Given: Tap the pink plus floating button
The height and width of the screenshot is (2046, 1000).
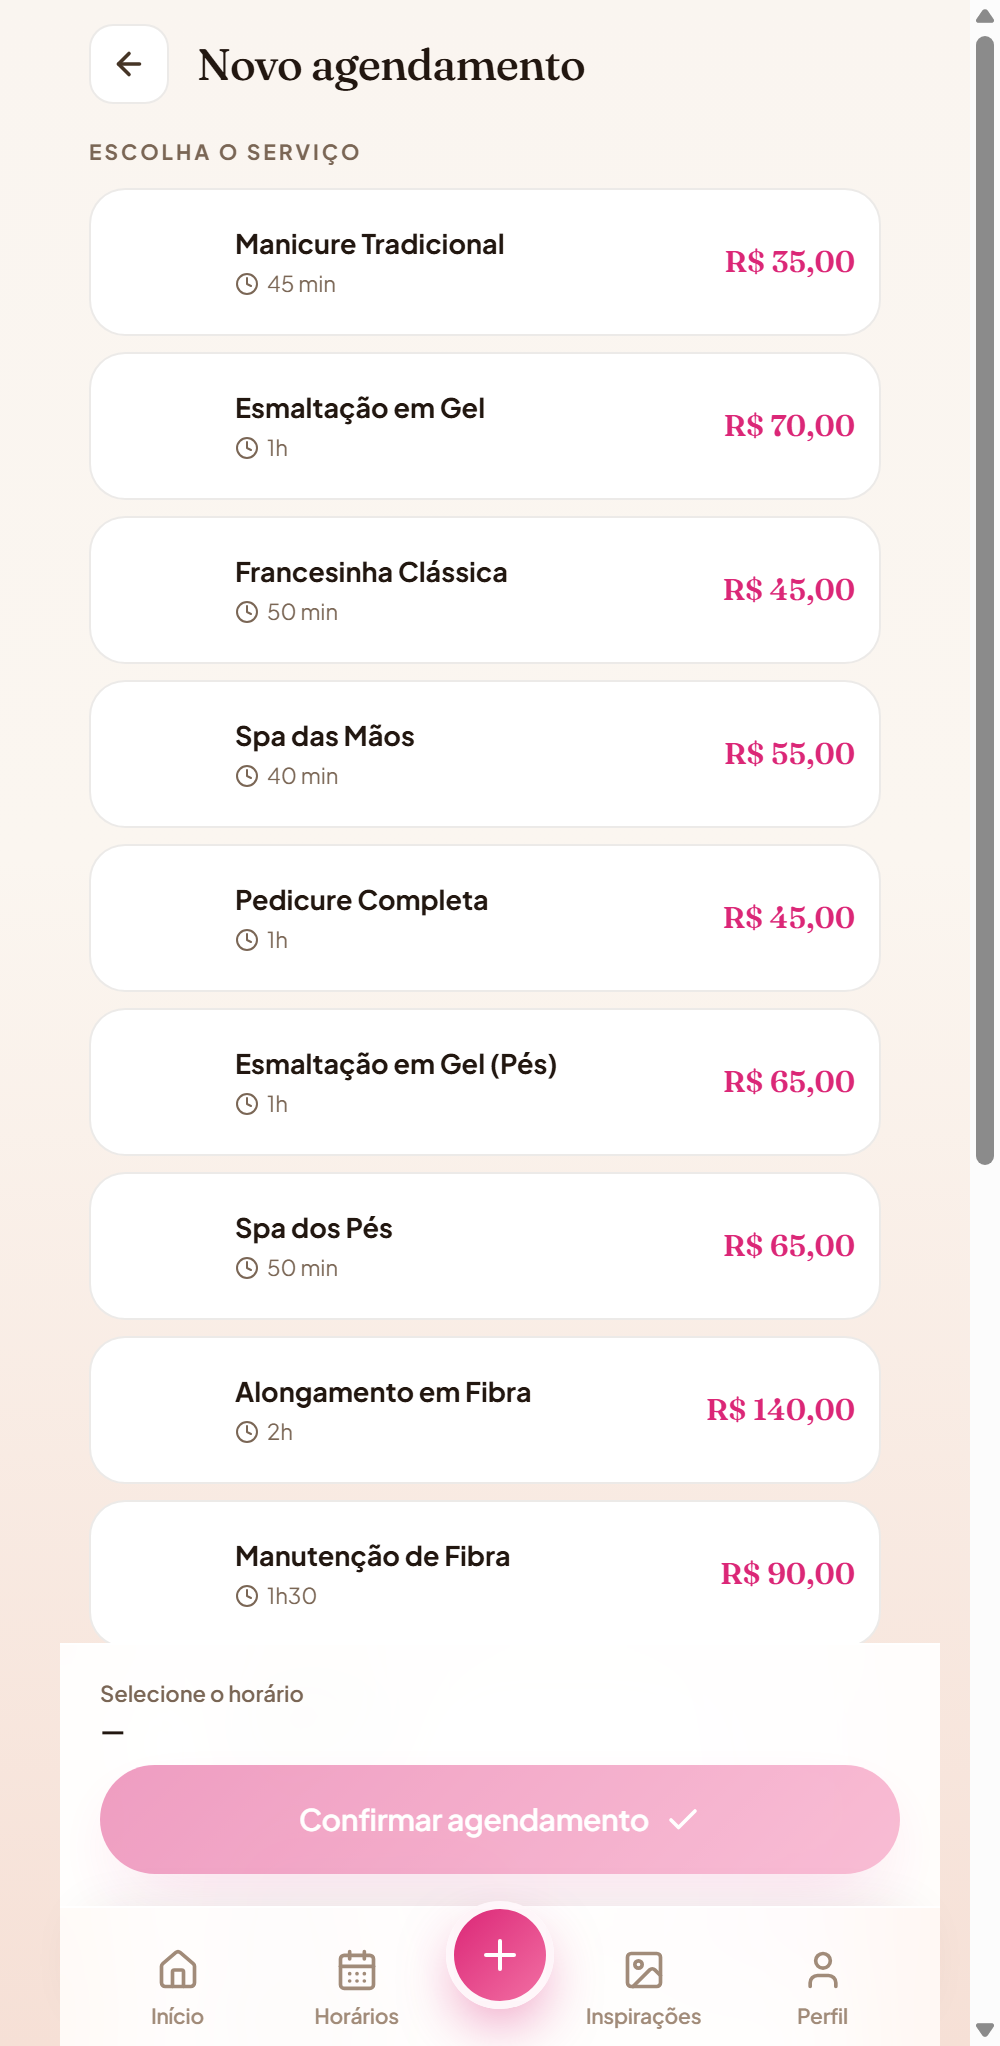Looking at the screenshot, I should coord(500,1955).
